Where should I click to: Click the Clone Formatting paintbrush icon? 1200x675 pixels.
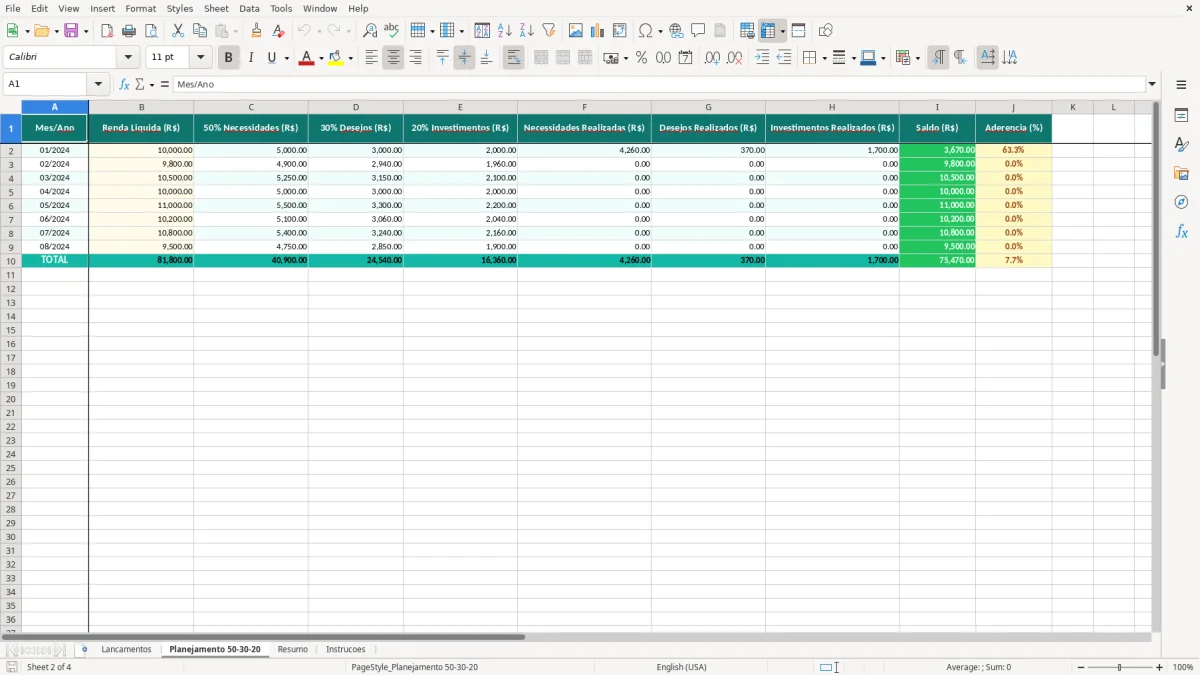pyautogui.click(x=256, y=31)
